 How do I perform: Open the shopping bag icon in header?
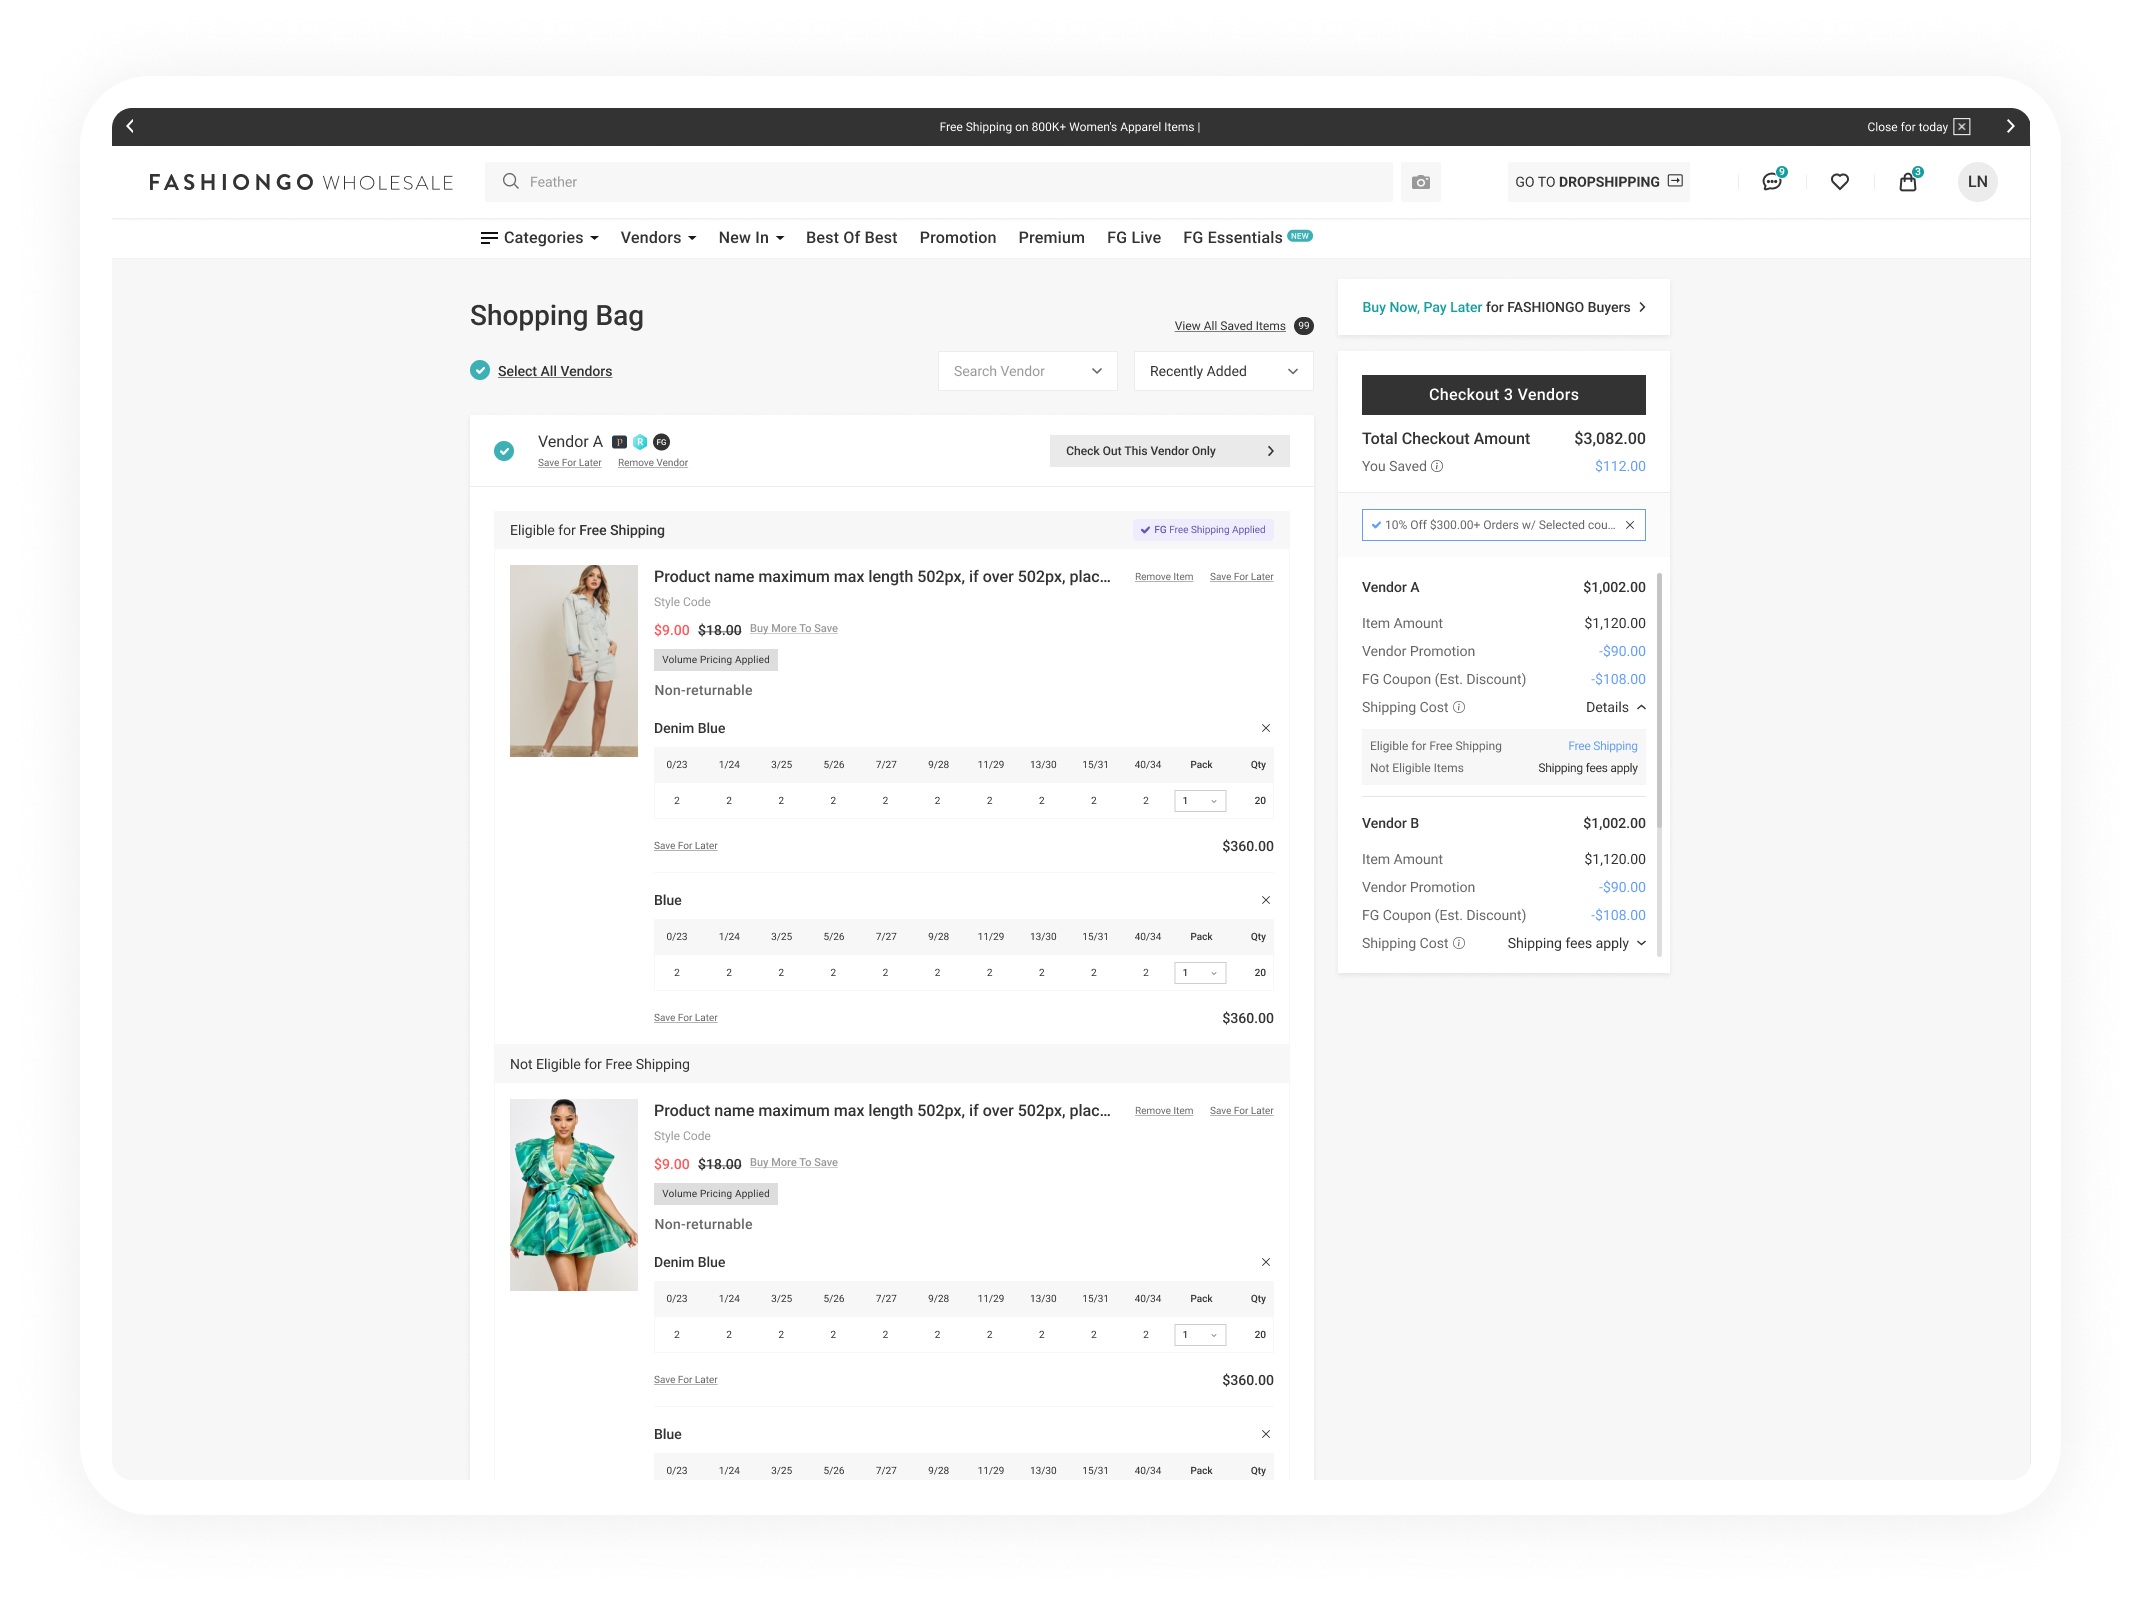1907,182
